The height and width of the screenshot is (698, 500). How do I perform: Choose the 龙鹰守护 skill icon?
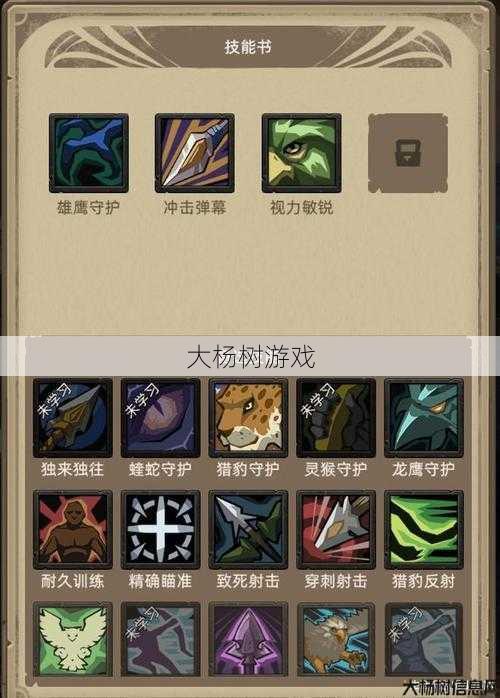coord(423,418)
